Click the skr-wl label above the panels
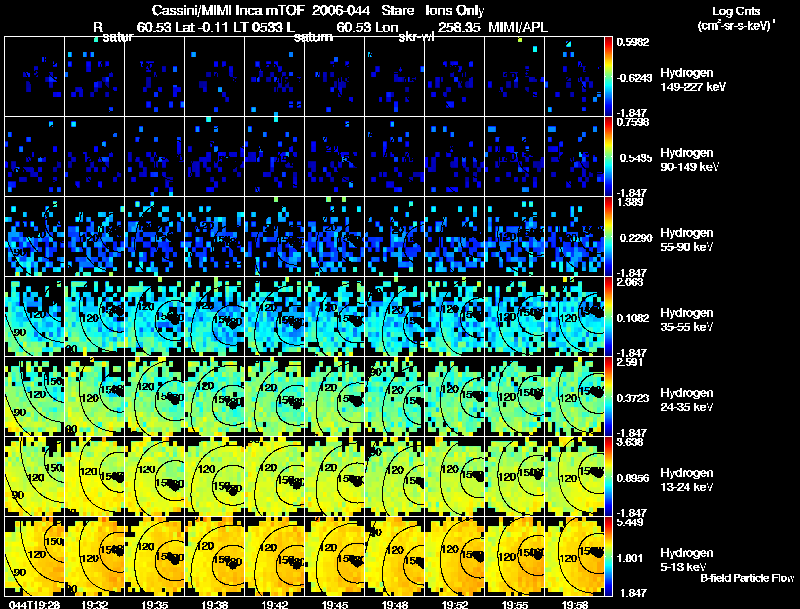The width and height of the screenshot is (800, 609). pos(416,37)
